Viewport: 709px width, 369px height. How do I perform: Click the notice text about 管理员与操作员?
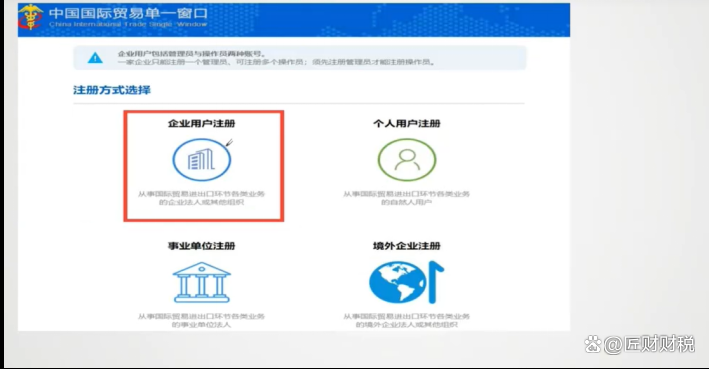tap(276, 58)
